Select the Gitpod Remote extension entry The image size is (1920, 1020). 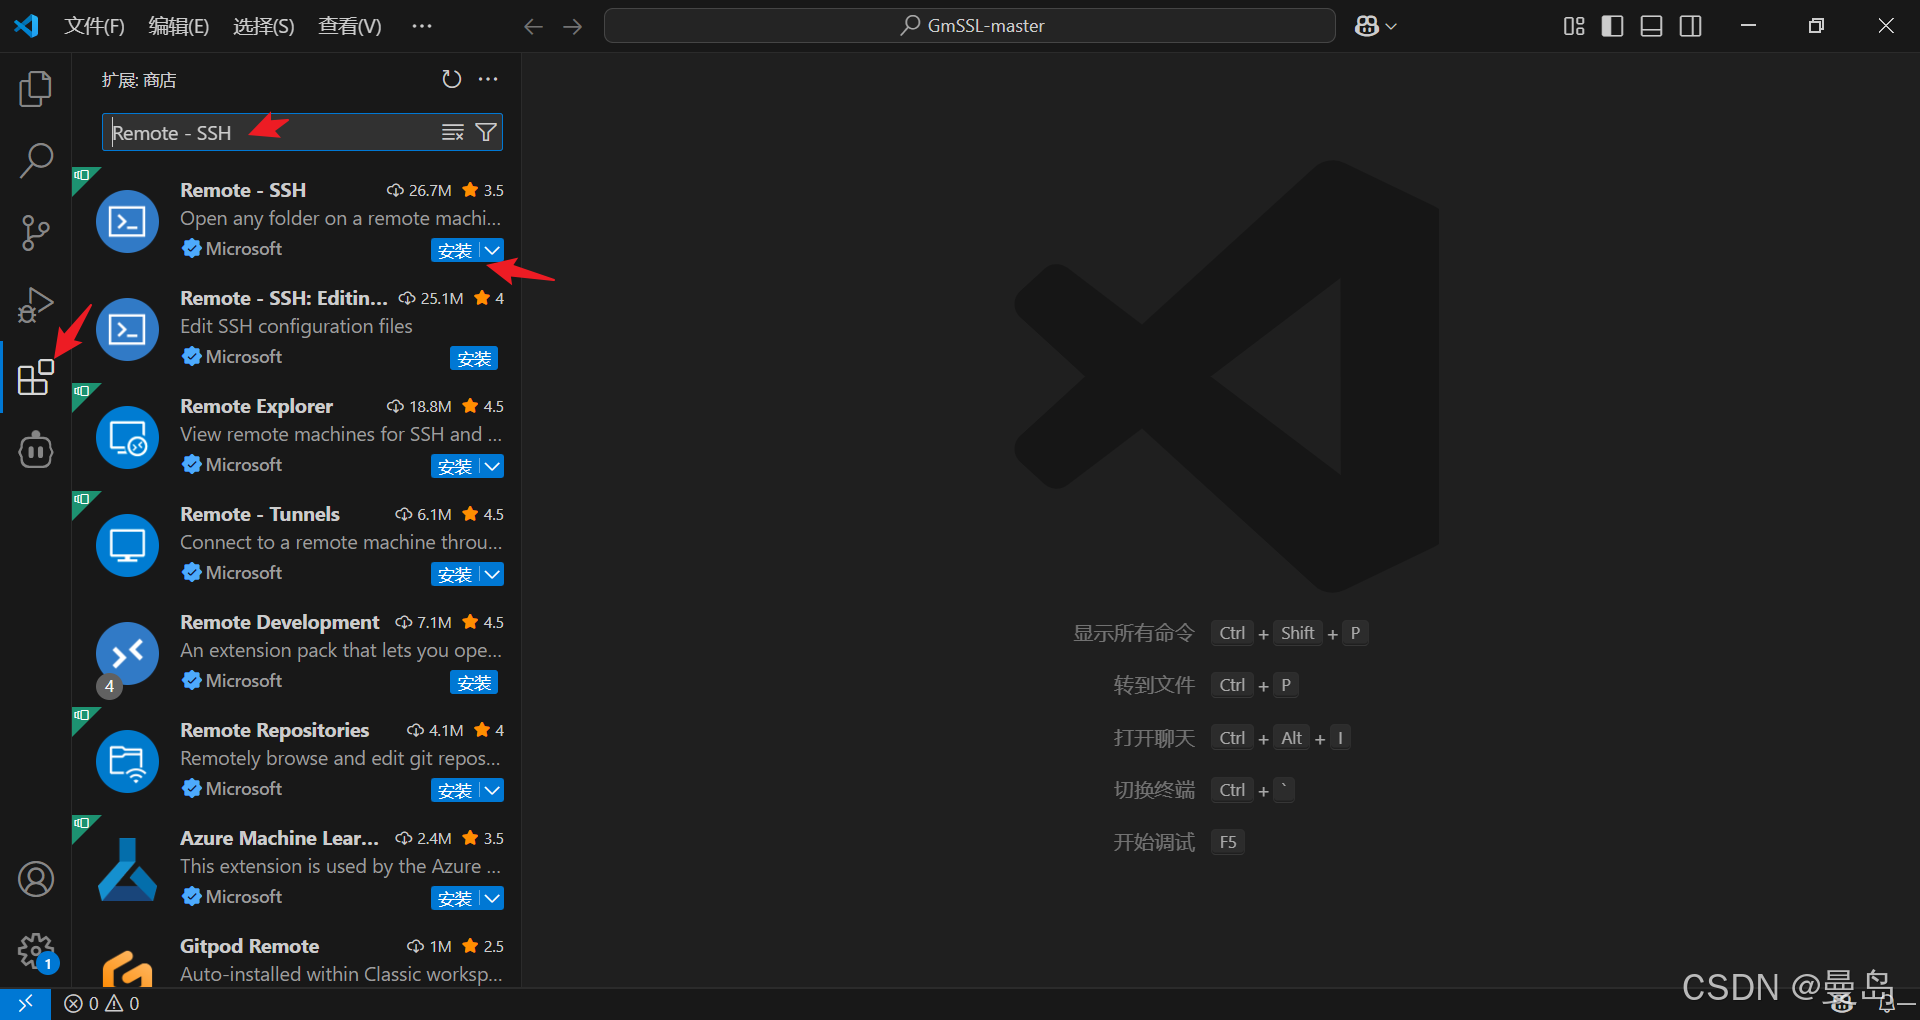click(x=296, y=959)
